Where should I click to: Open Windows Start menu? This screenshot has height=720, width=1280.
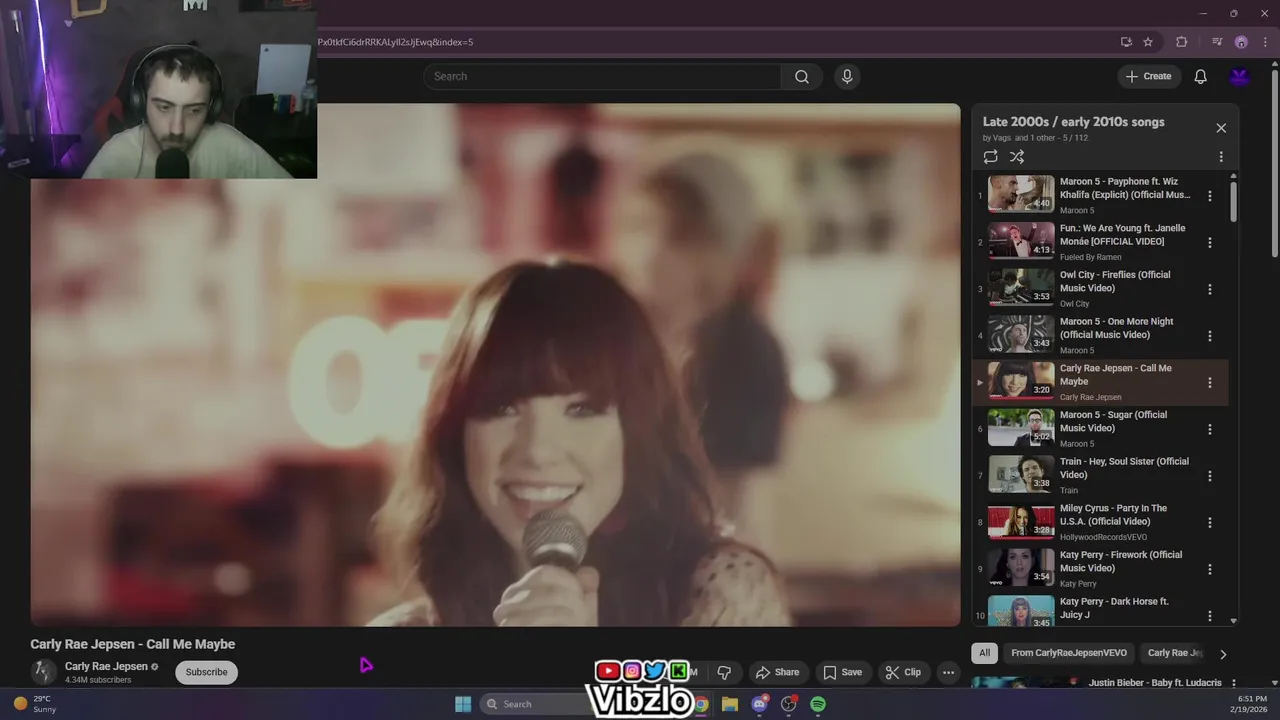click(x=463, y=704)
